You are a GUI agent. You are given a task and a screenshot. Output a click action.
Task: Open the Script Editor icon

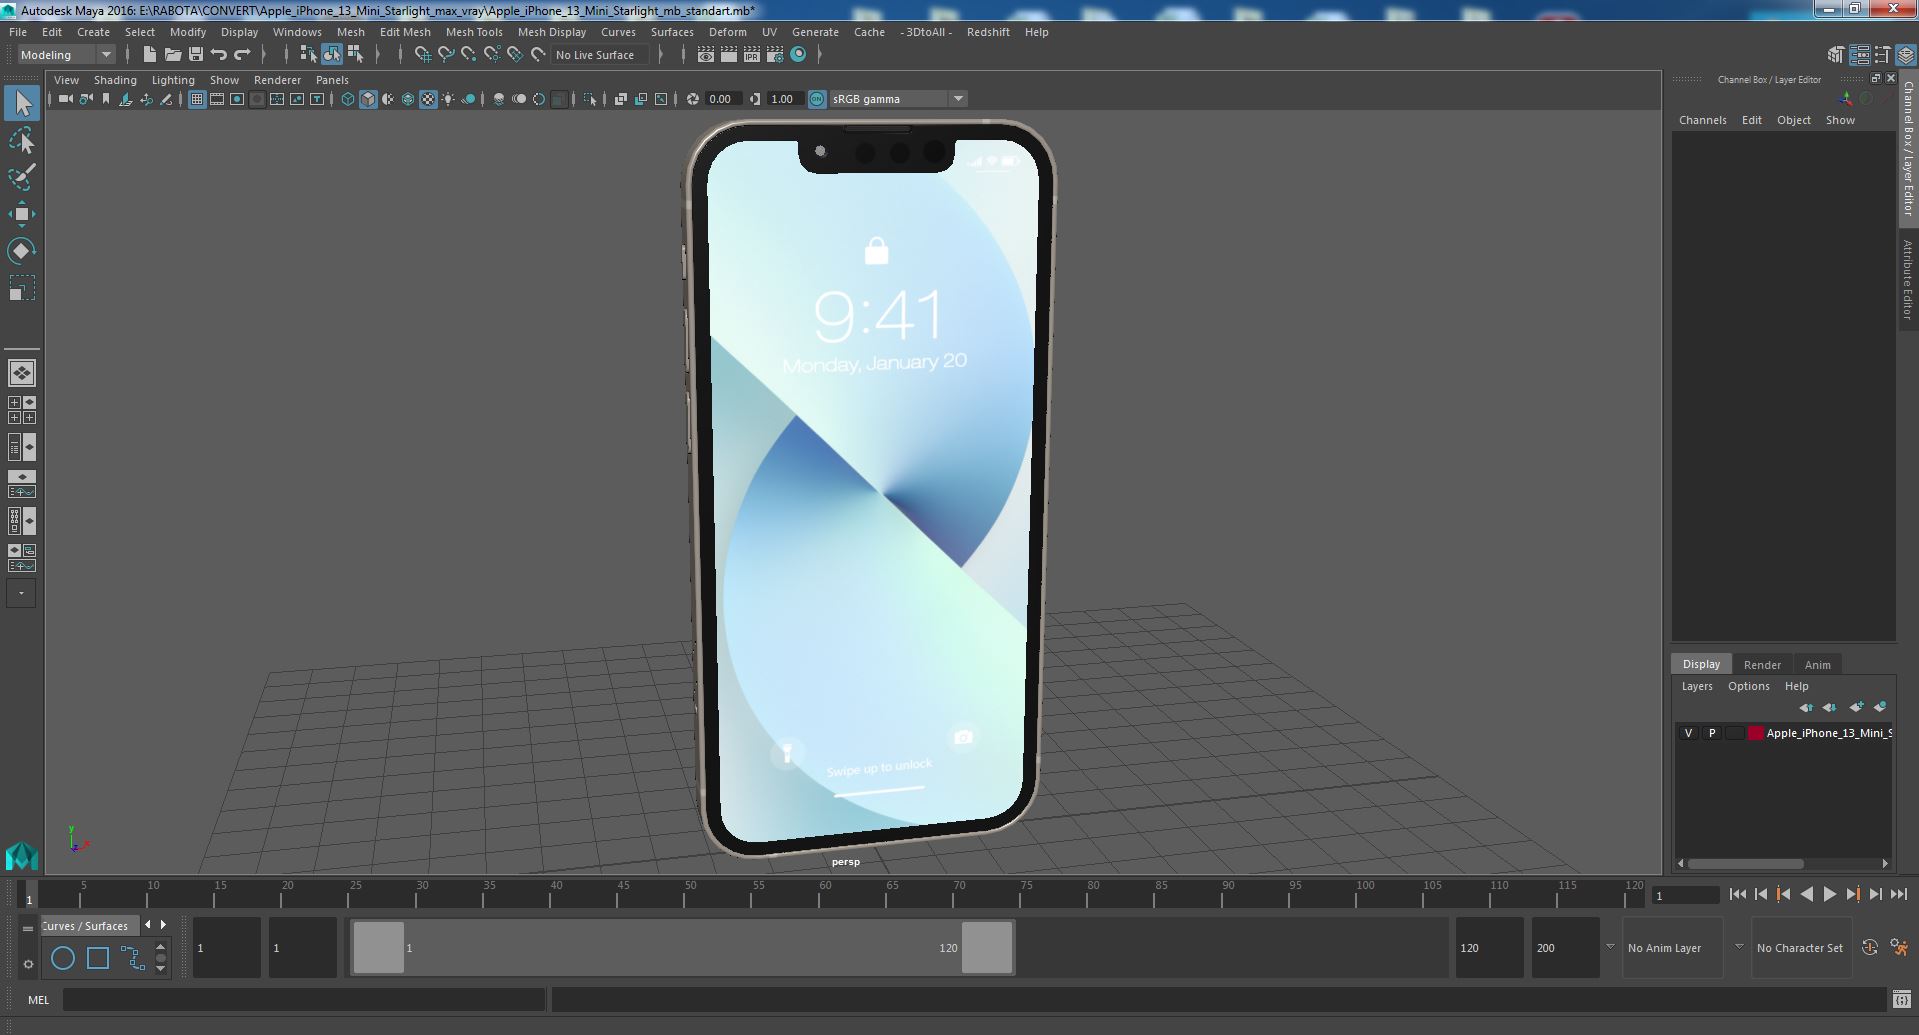1901,999
